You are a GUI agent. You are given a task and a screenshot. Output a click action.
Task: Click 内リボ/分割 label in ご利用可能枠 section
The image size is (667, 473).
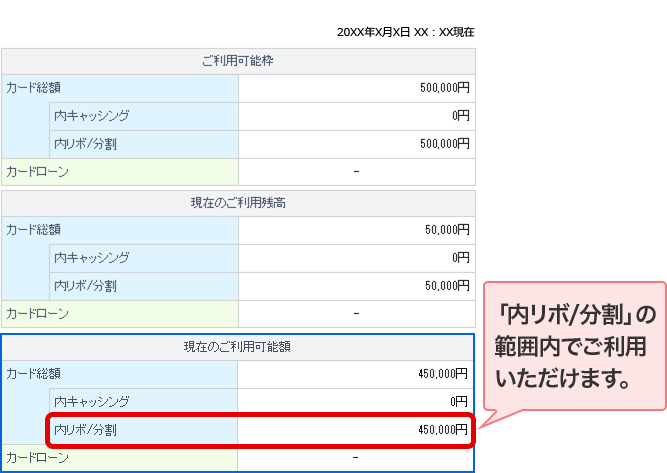coord(85,144)
